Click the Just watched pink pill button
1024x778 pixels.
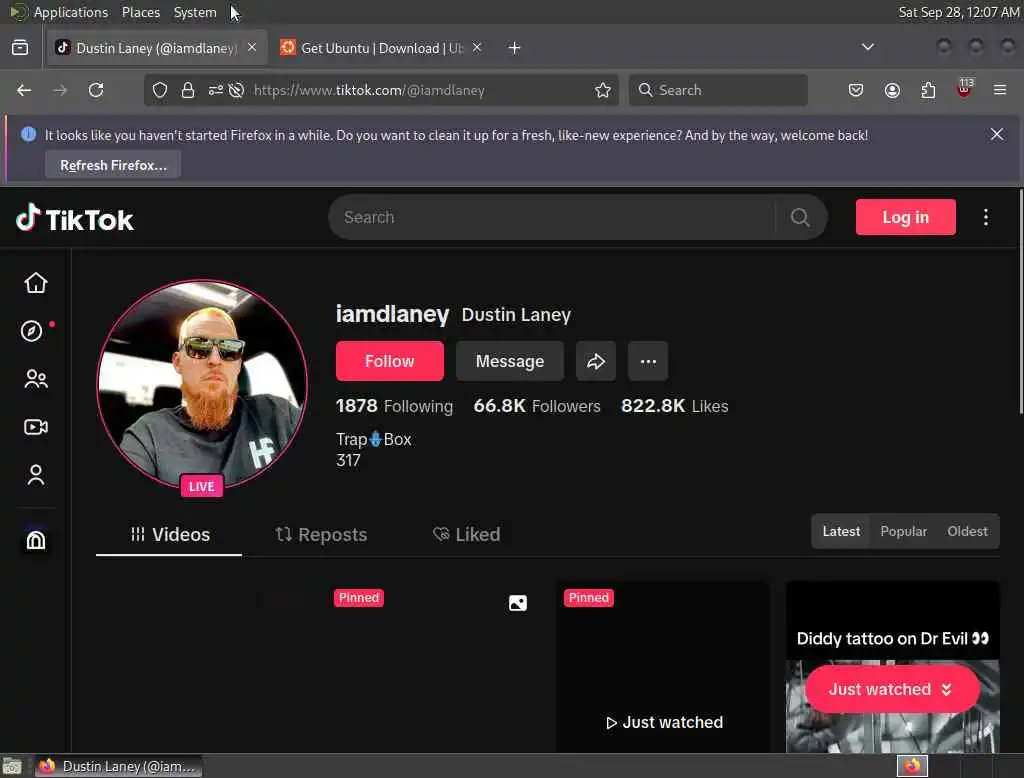[891, 689]
